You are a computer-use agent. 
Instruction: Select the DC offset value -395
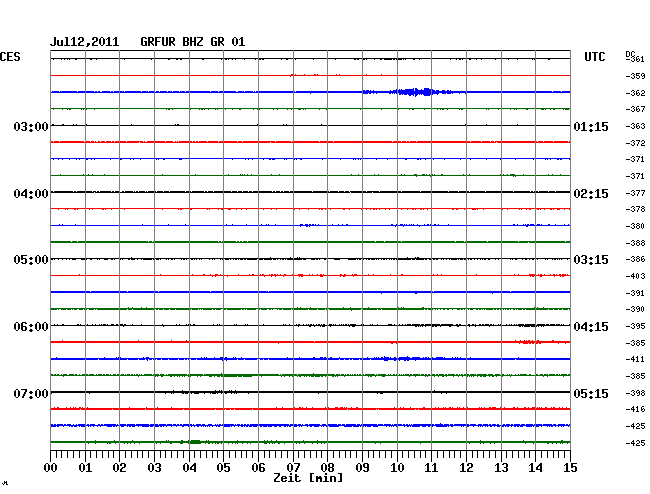(x=635, y=326)
